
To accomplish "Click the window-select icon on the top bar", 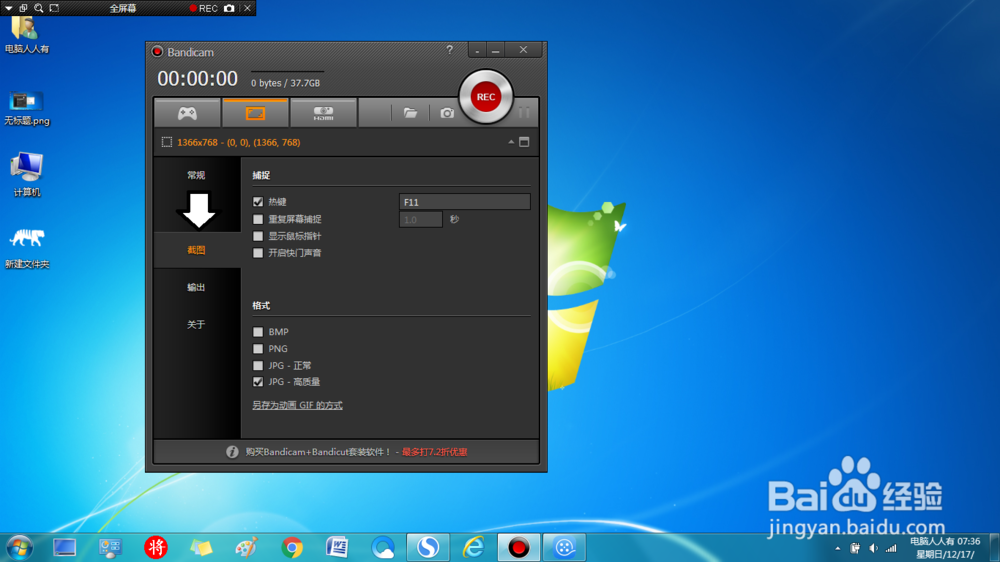I will [24, 8].
